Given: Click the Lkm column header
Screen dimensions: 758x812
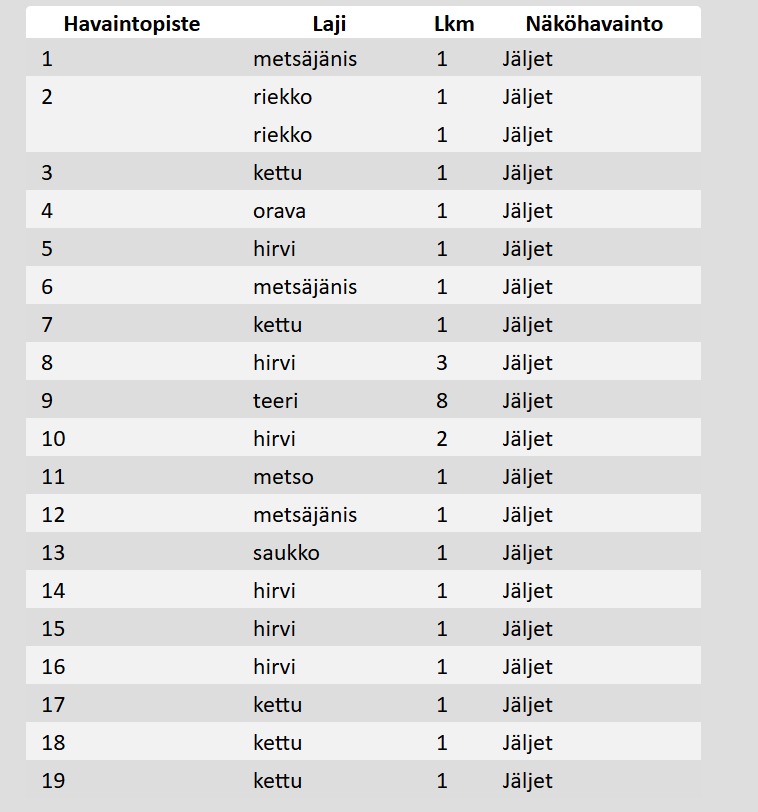Looking at the screenshot, I should (x=454, y=24).
